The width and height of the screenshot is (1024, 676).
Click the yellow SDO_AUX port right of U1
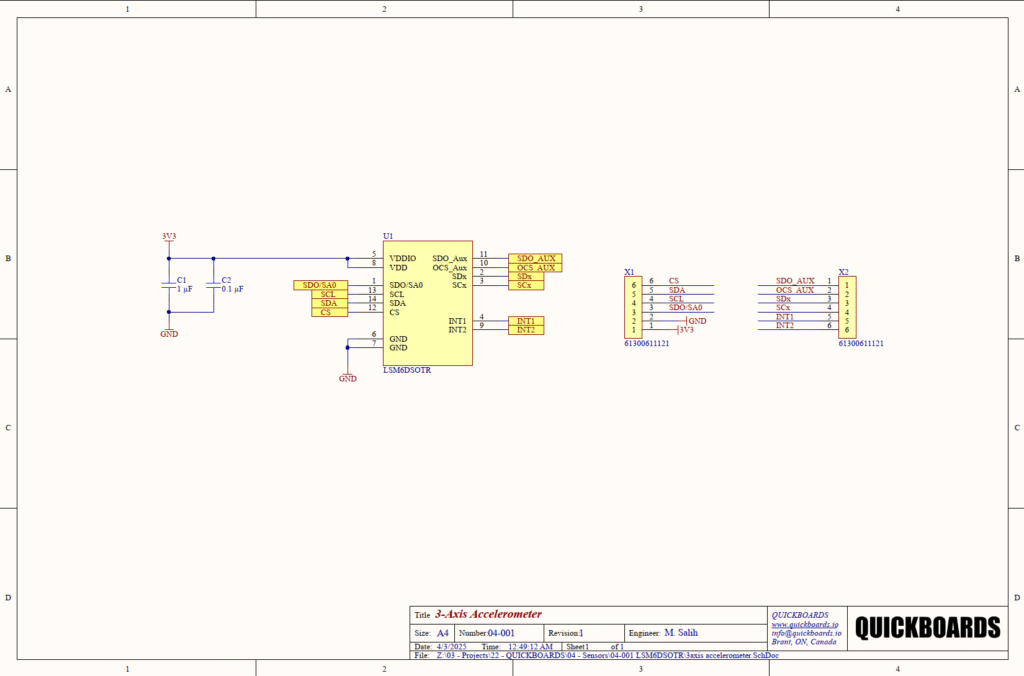coord(535,259)
